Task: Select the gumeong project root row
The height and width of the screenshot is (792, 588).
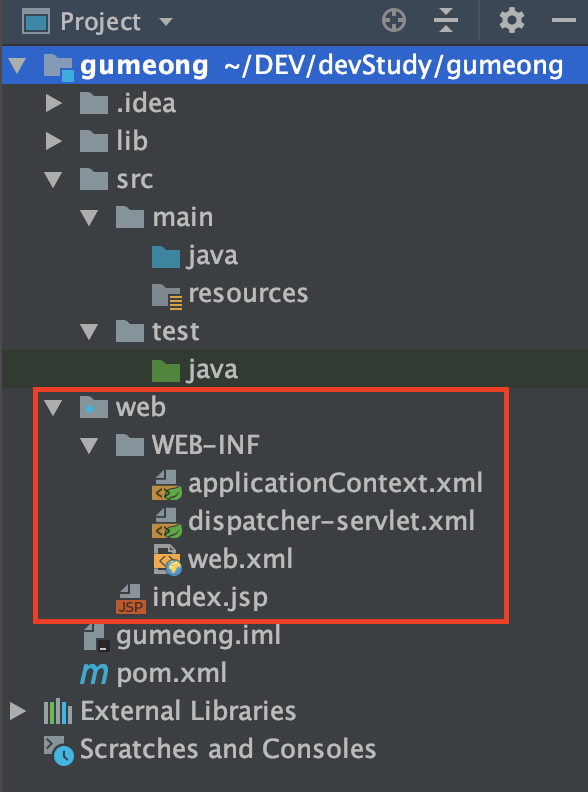Action: click(x=295, y=66)
